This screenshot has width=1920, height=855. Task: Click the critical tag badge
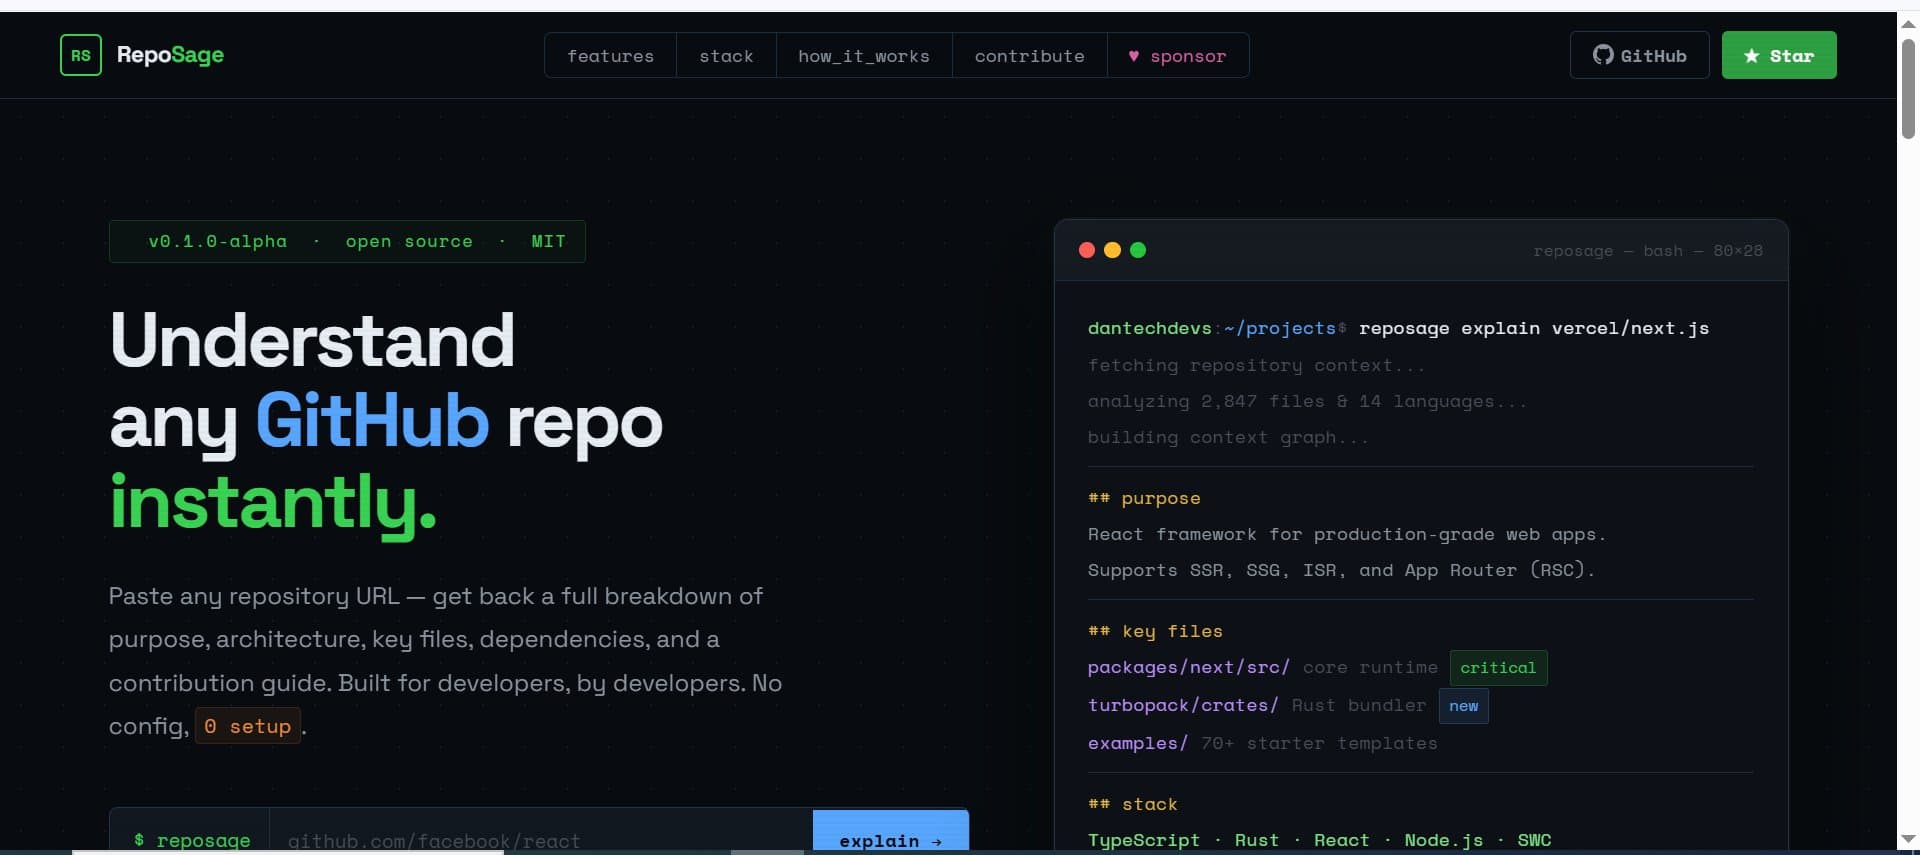[x=1497, y=668]
